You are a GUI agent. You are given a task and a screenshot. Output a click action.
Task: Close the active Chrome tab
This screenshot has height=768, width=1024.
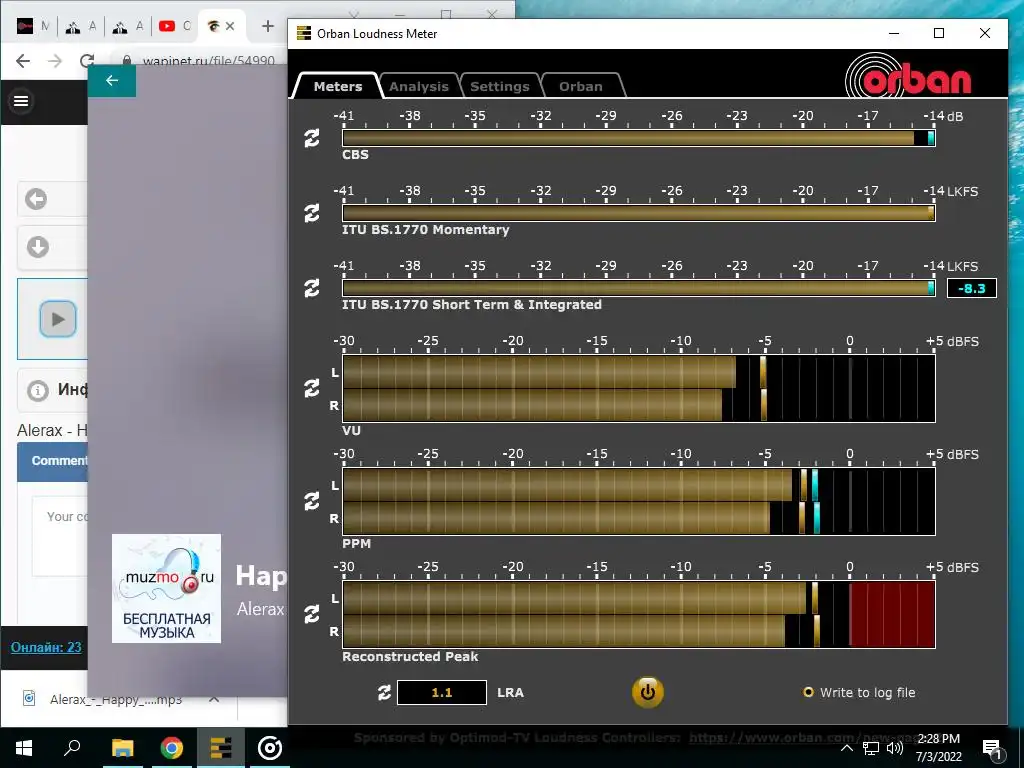(230, 26)
